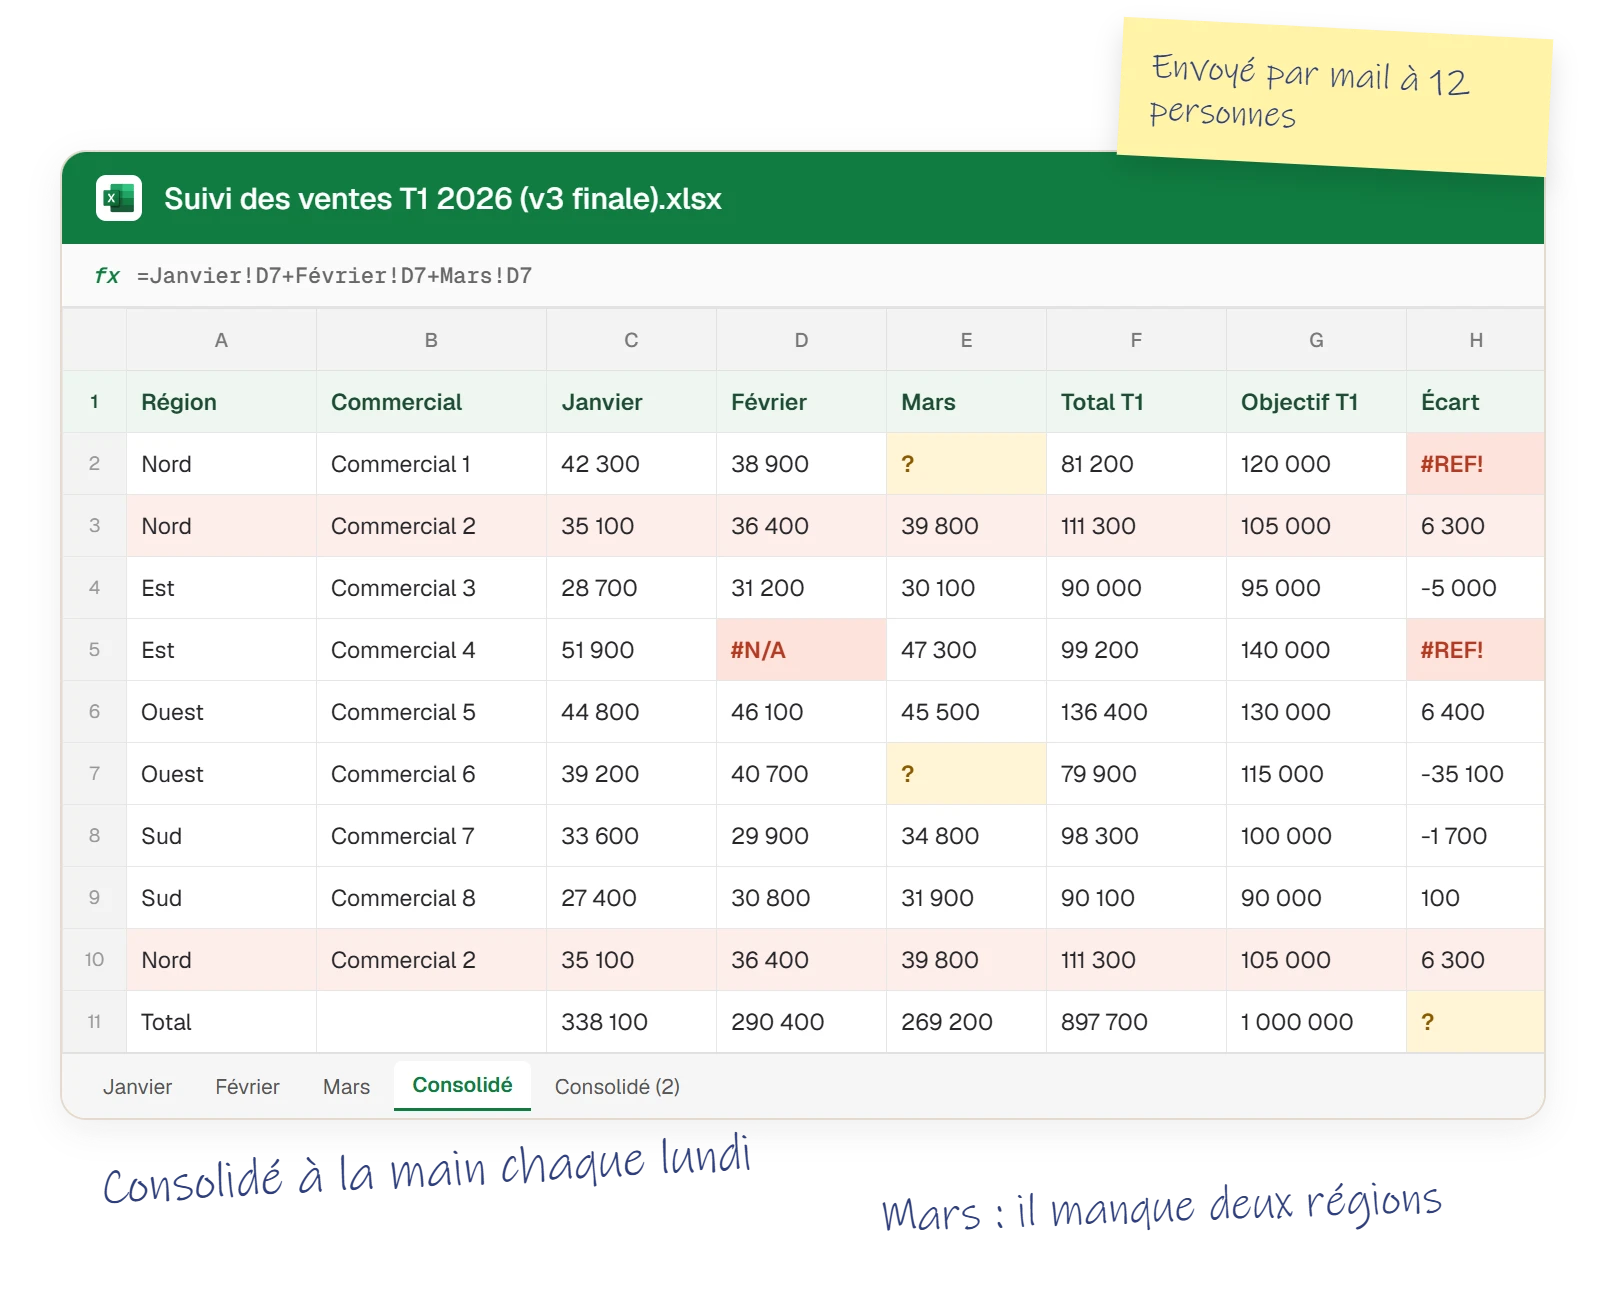Click the Commercial header cell

(431, 402)
